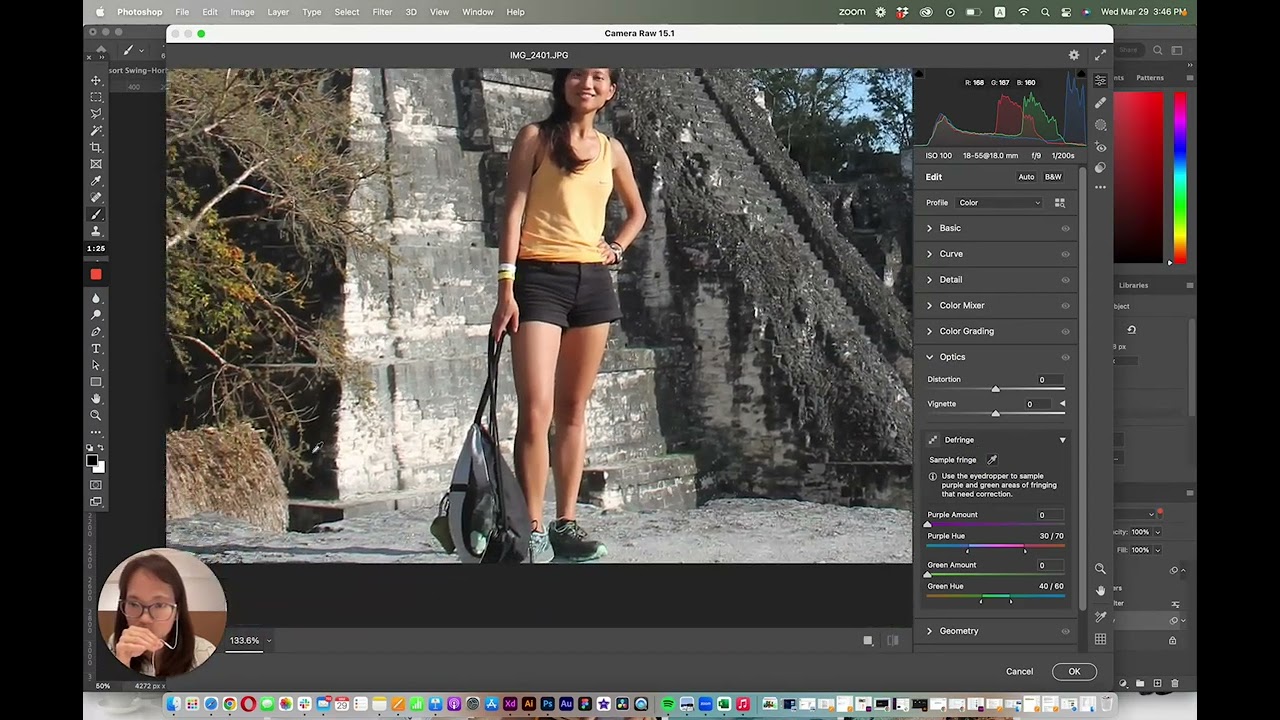Expand the Curve panel
Image resolution: width=1280 pixels, height=720 pixels.
[x=929, y=254]
